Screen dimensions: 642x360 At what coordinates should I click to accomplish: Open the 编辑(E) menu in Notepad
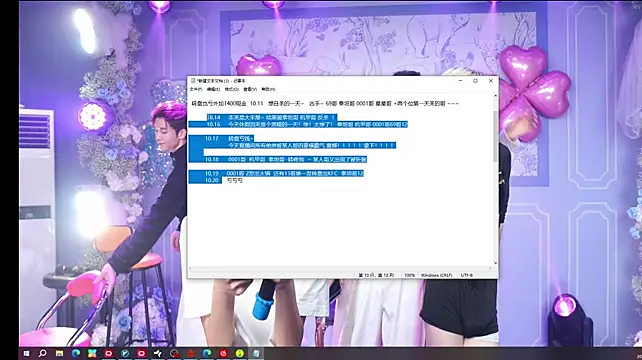click(x=213, y=89)
